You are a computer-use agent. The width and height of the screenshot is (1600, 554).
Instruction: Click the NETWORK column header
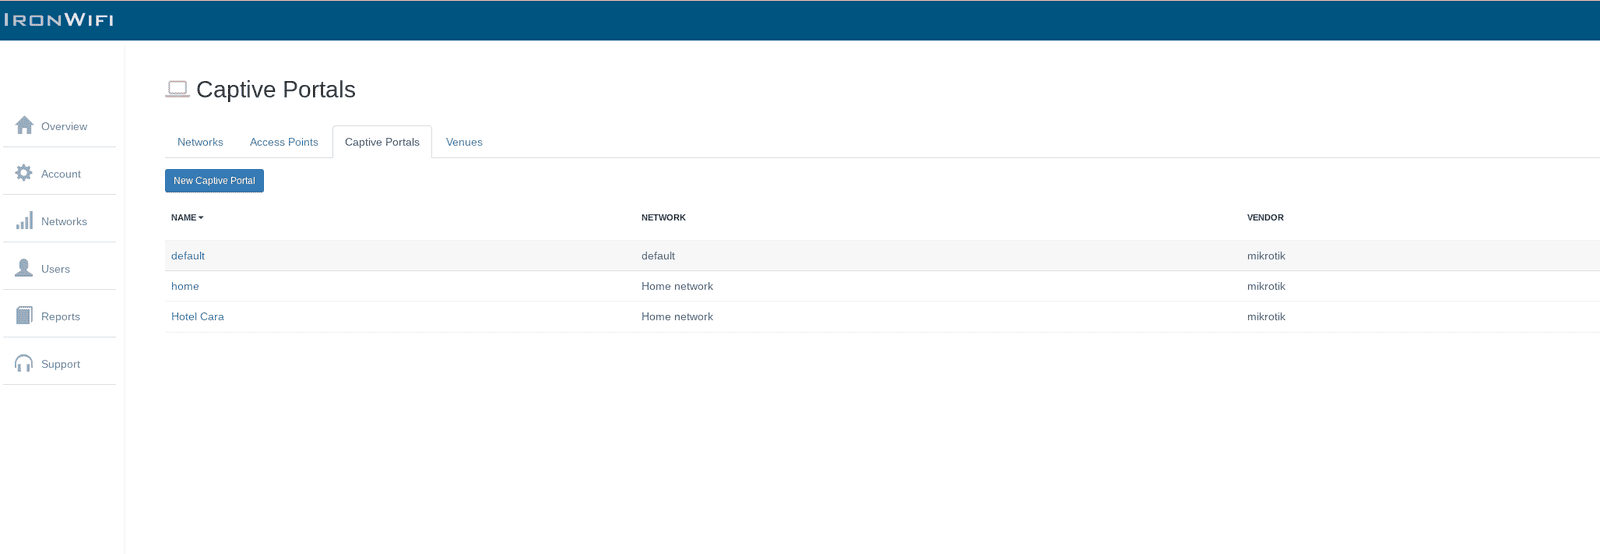click(663, 218)
